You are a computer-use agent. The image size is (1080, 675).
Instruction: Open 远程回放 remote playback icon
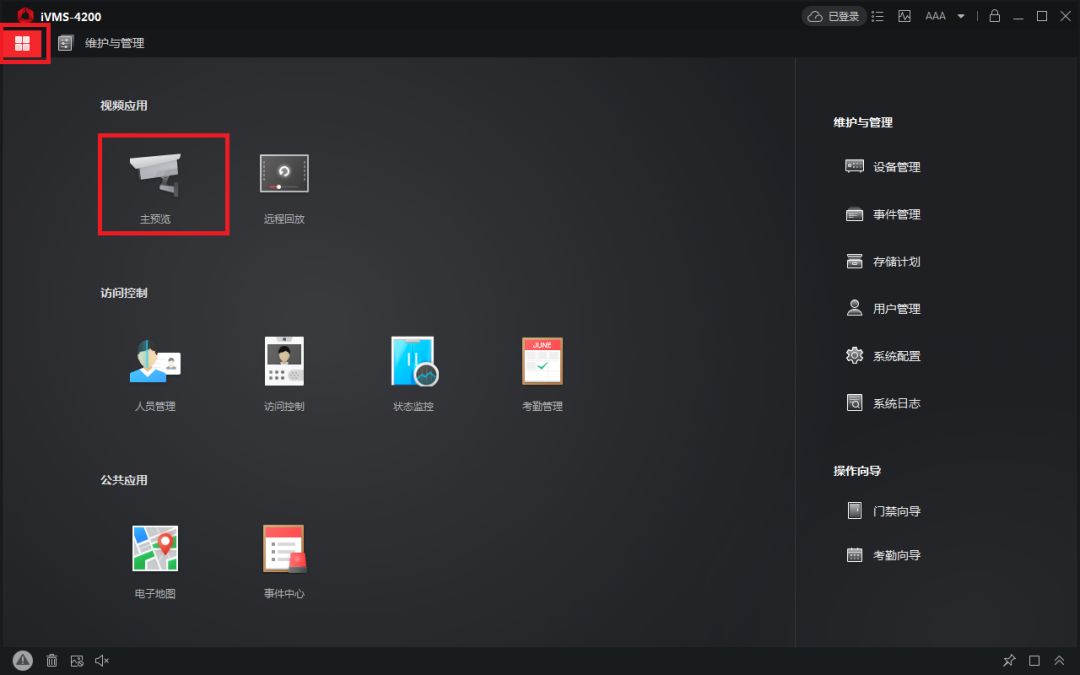(284, 174)
